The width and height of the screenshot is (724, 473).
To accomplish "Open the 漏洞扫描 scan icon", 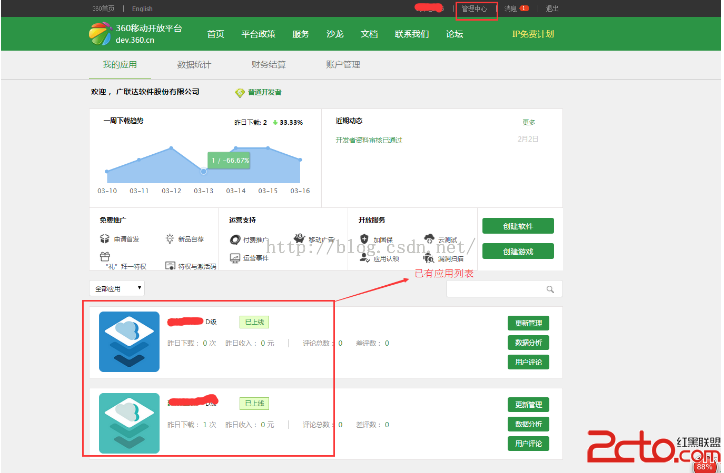I will (429, 258).
